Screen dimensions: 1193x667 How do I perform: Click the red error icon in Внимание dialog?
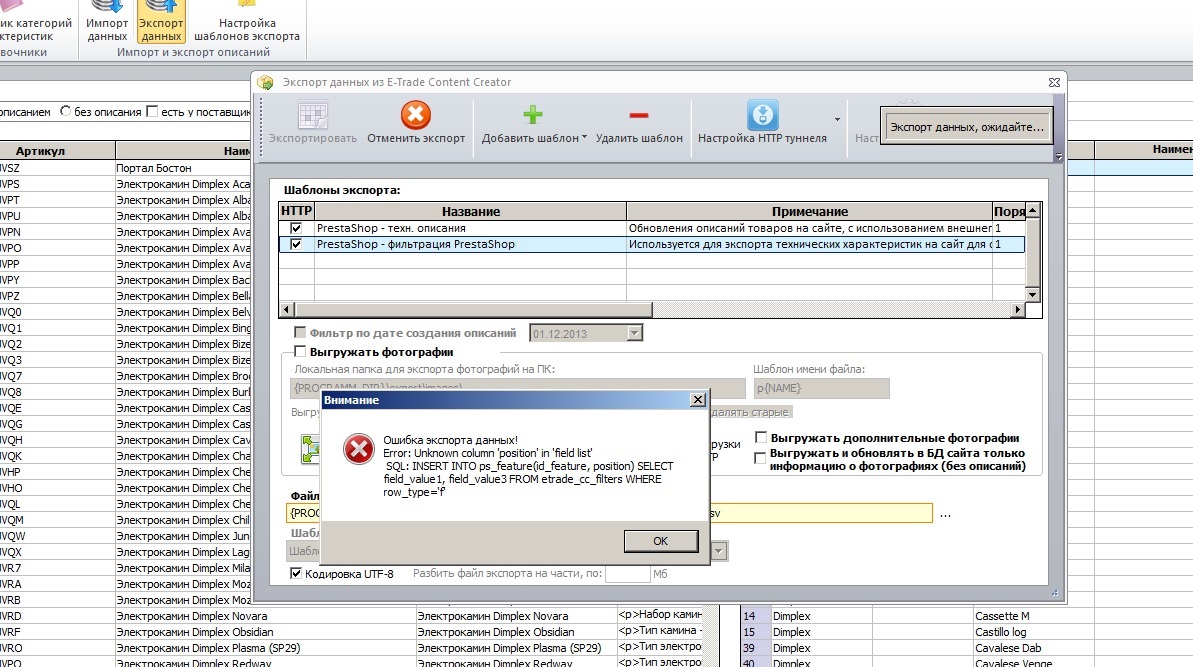(358, 449)
